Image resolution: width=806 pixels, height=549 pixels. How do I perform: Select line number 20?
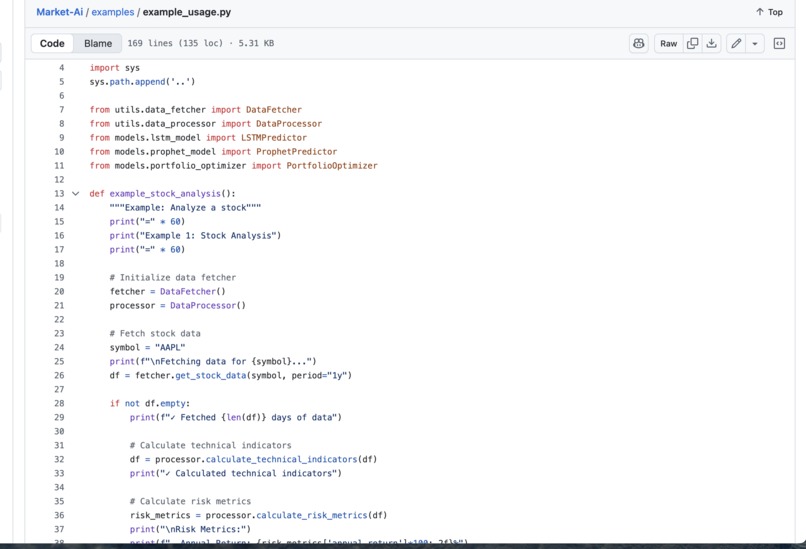click(59, 291)
